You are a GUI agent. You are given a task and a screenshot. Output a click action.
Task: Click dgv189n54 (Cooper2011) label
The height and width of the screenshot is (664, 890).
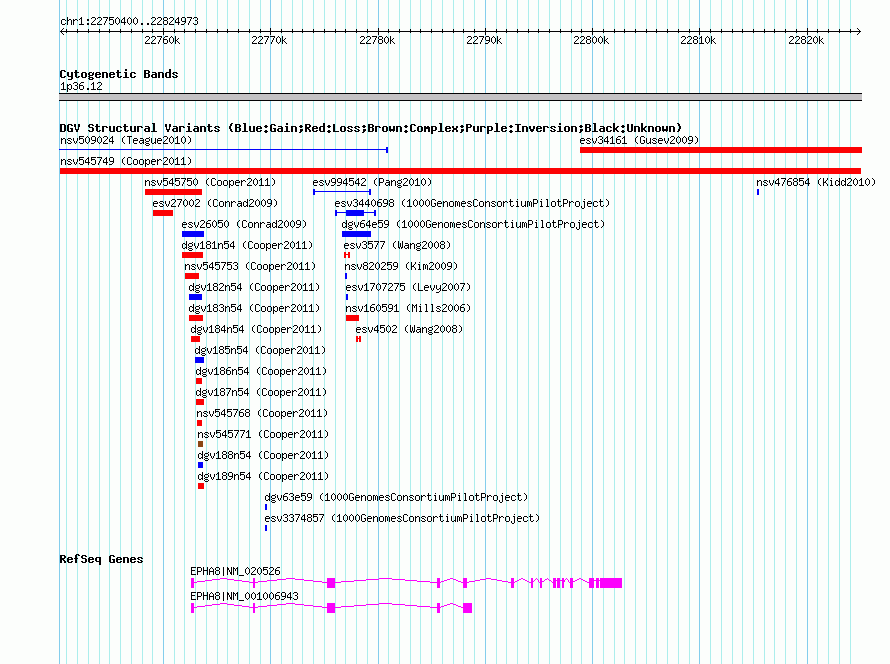(263, 476)
